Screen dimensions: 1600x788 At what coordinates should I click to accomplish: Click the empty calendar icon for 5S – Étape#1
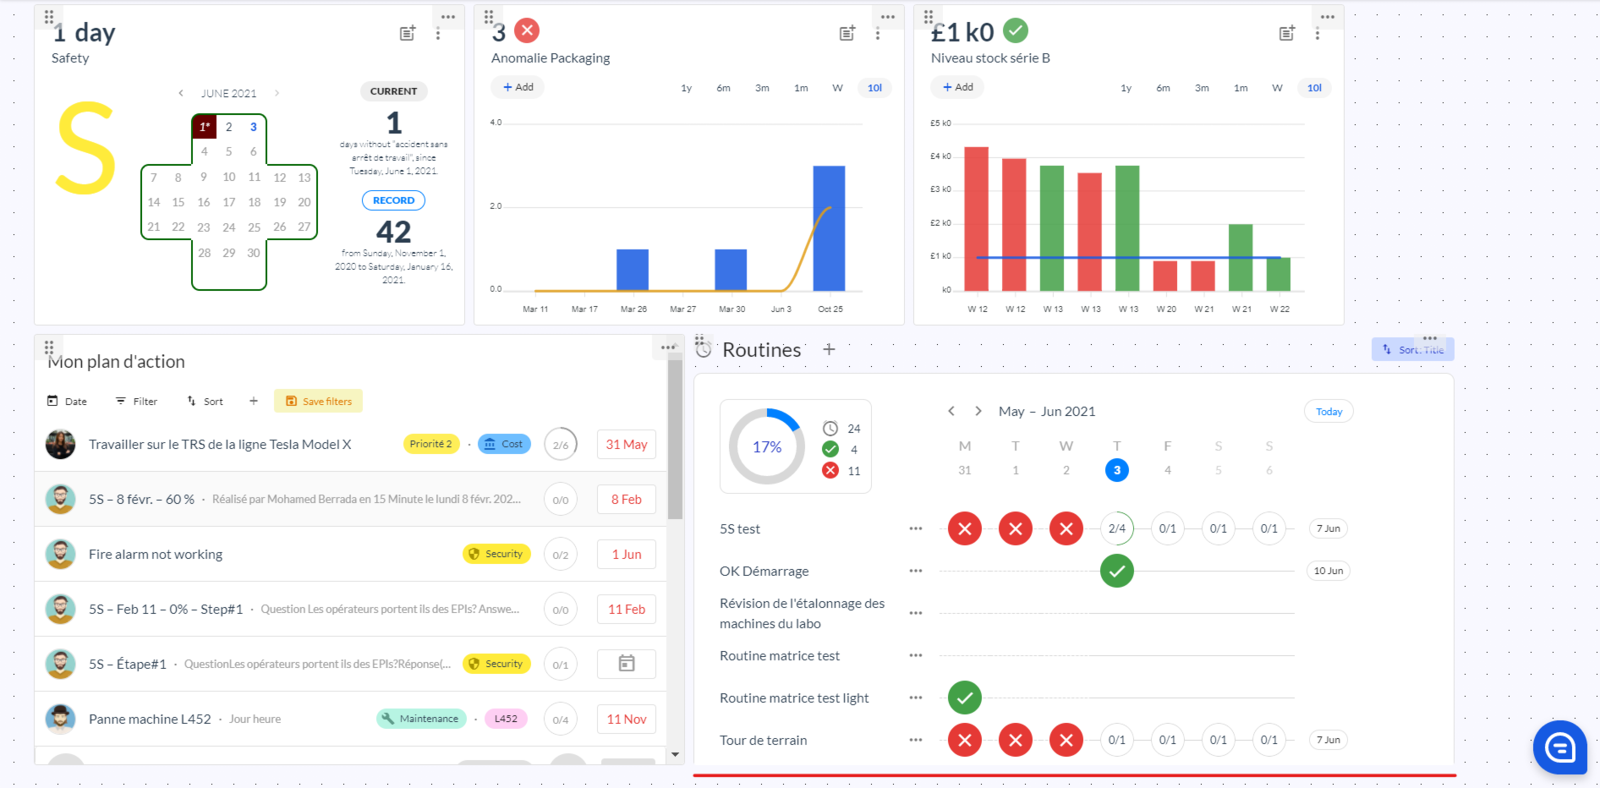627,663
